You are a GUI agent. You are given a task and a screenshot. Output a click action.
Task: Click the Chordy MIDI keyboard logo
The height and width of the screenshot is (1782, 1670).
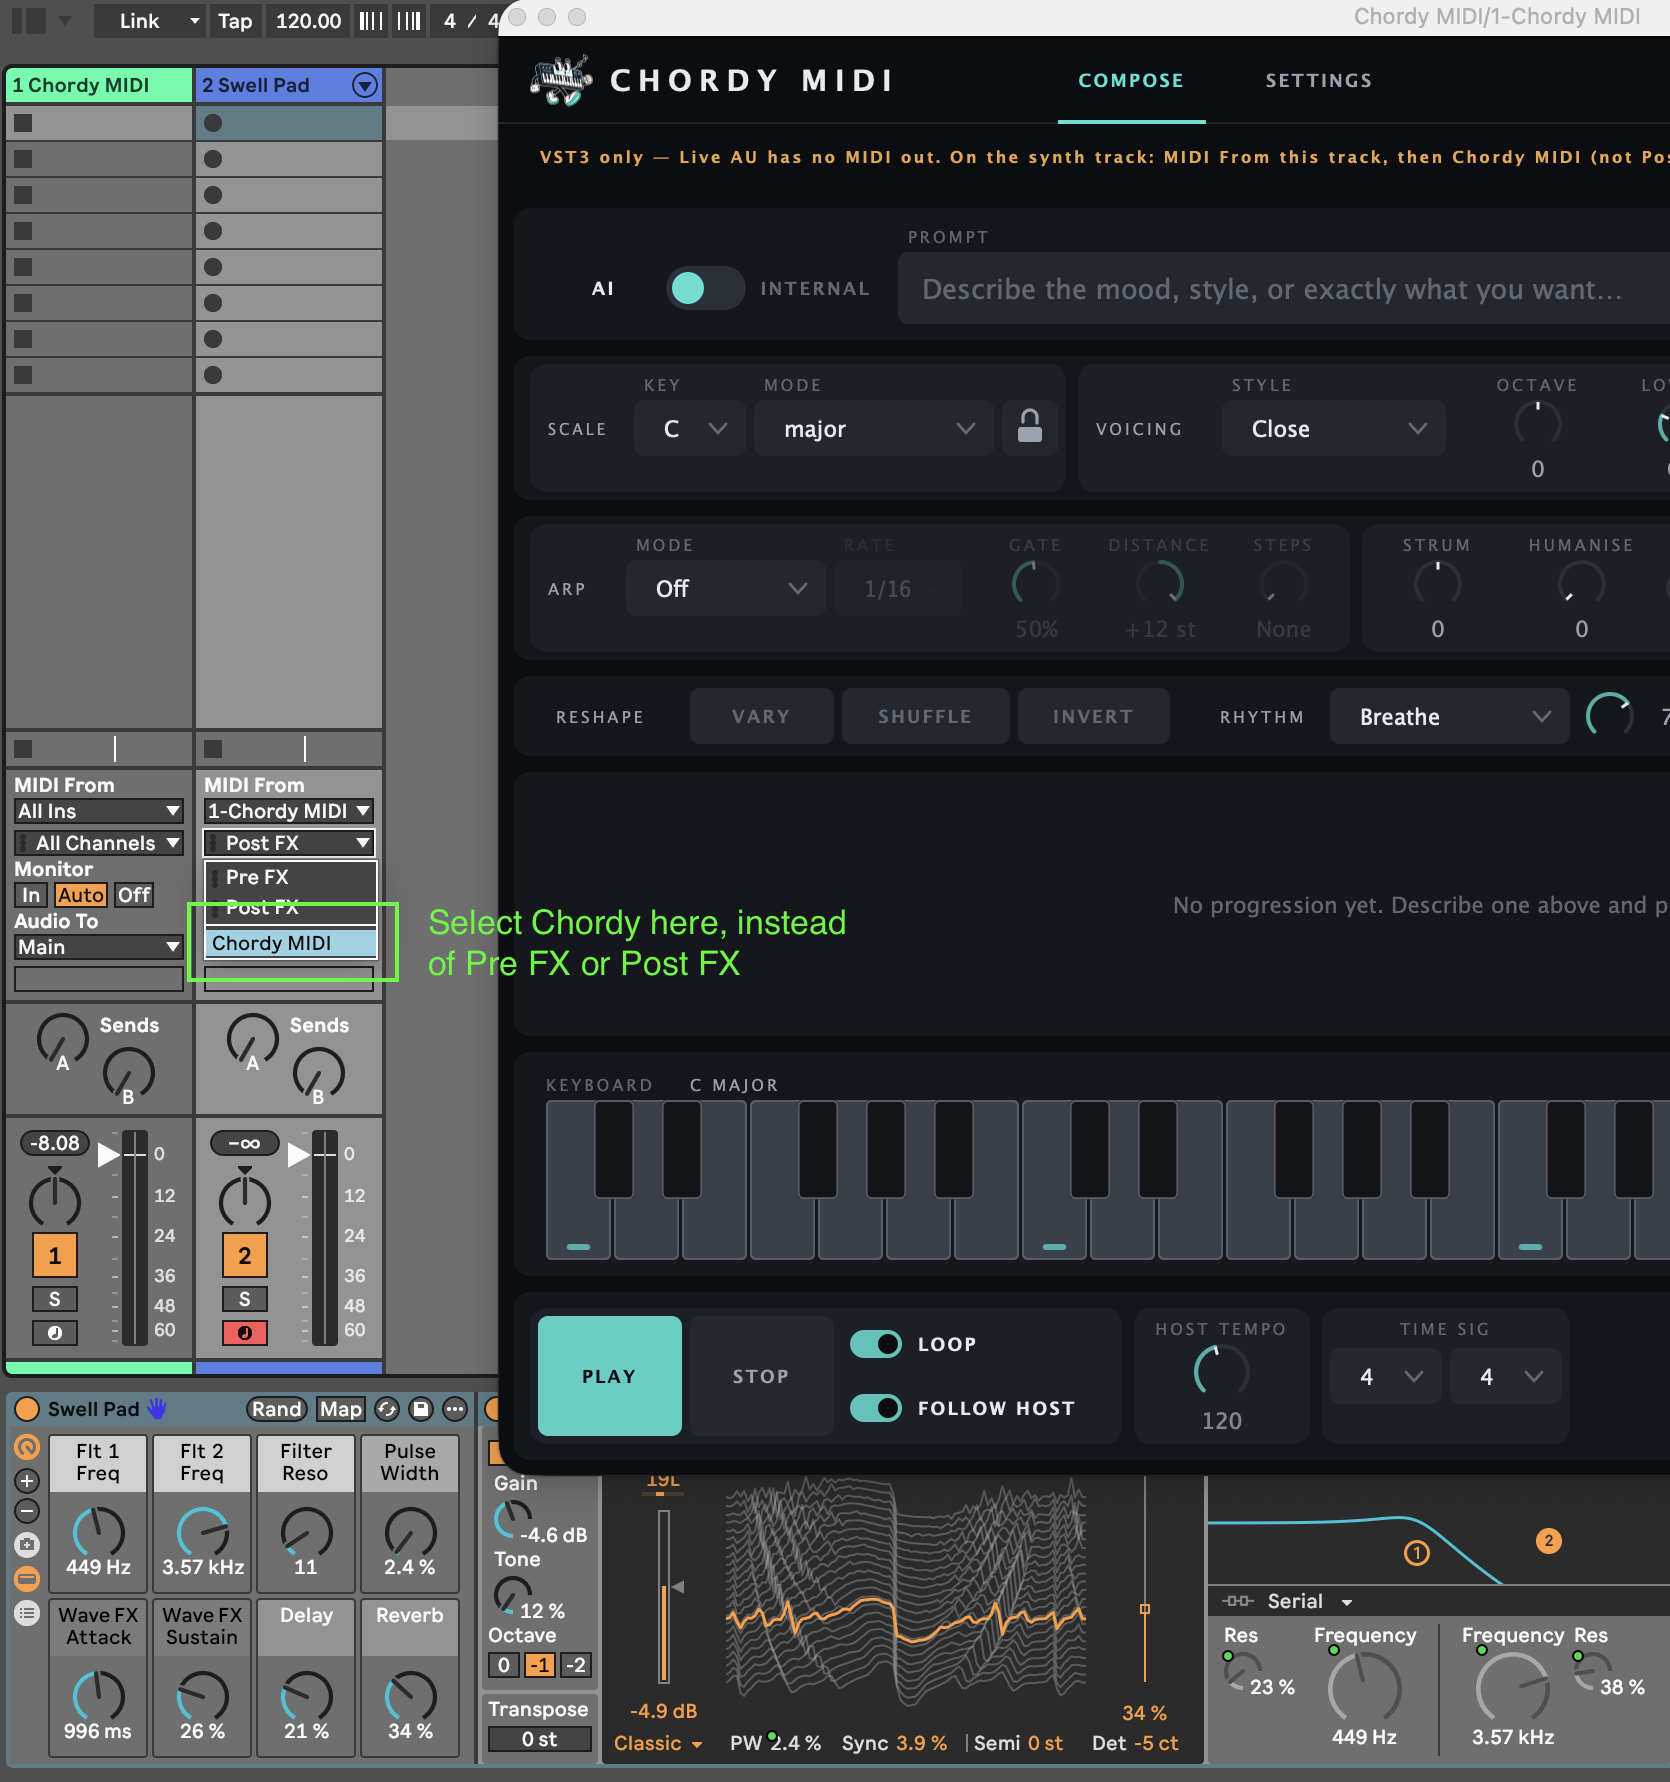[x=560, y=81]
